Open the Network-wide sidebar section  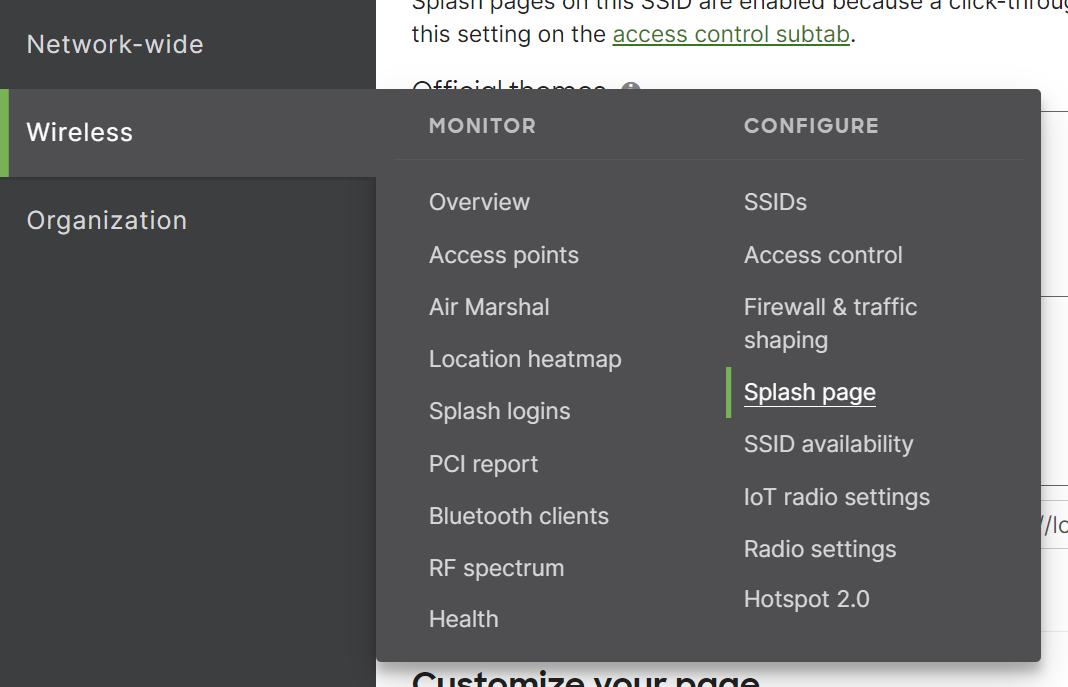[x=115, y=44]
